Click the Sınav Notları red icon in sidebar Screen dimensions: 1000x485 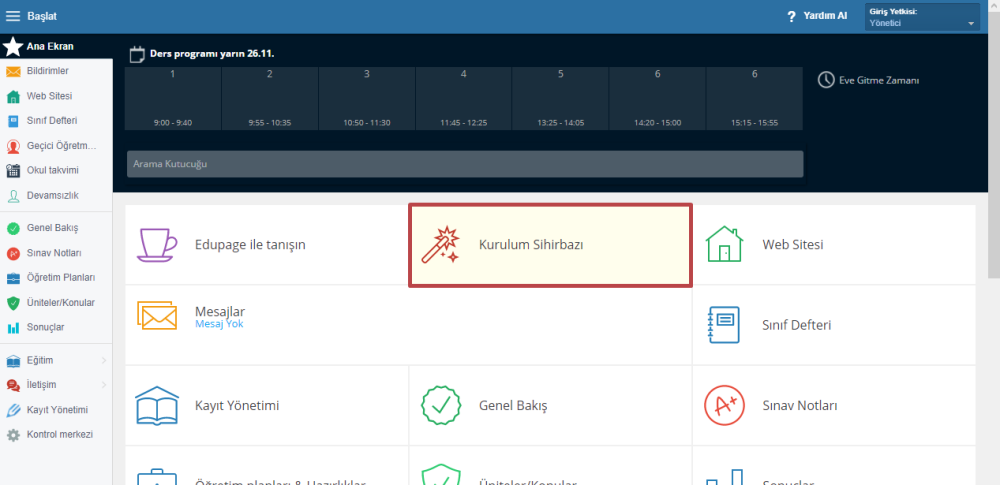pos(13,253)
